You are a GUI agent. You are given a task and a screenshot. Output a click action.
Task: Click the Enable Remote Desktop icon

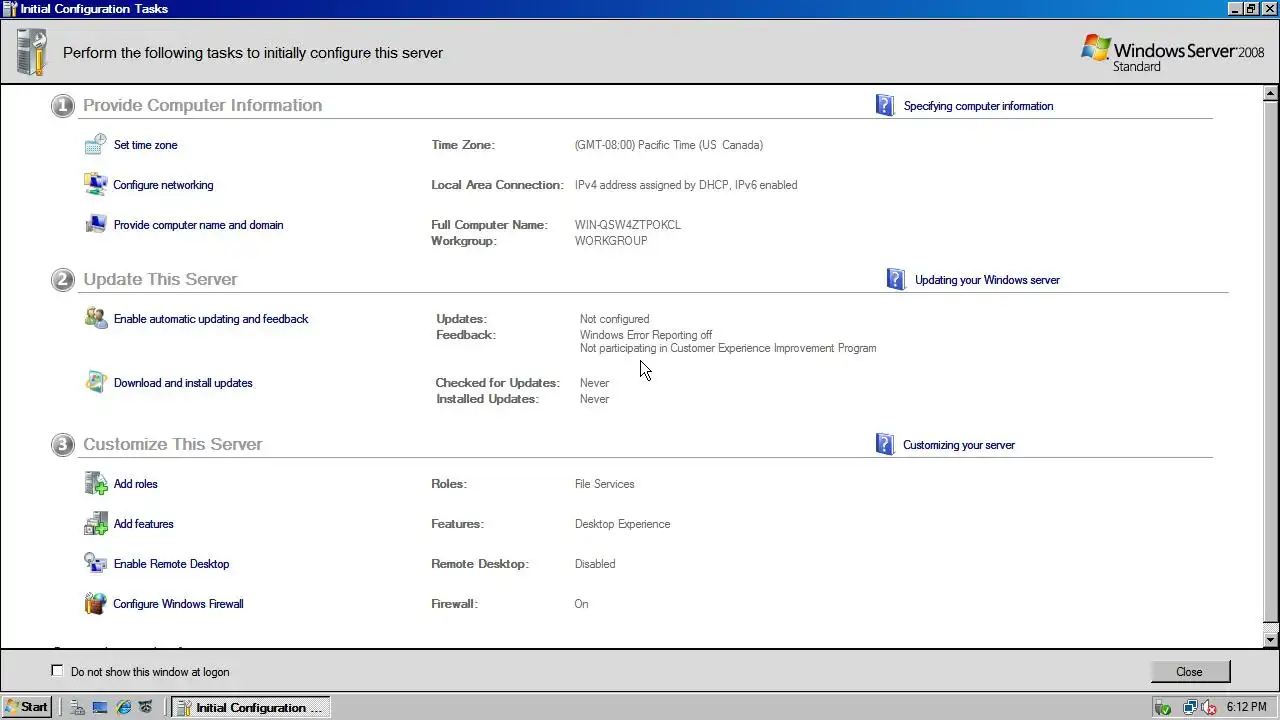pos(95,563)
